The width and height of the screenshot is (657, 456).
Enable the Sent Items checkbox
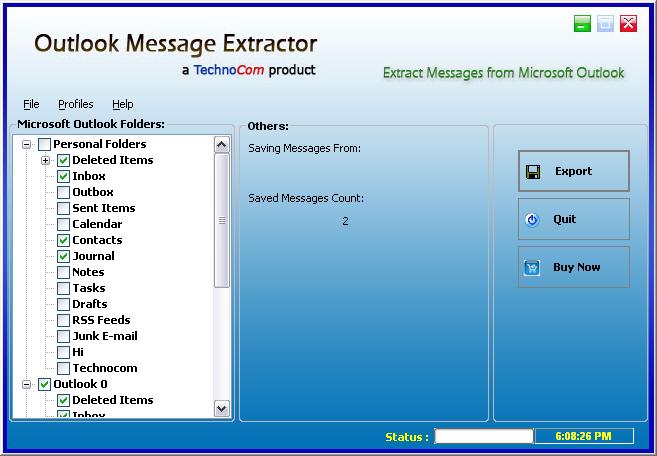[63, 208]
